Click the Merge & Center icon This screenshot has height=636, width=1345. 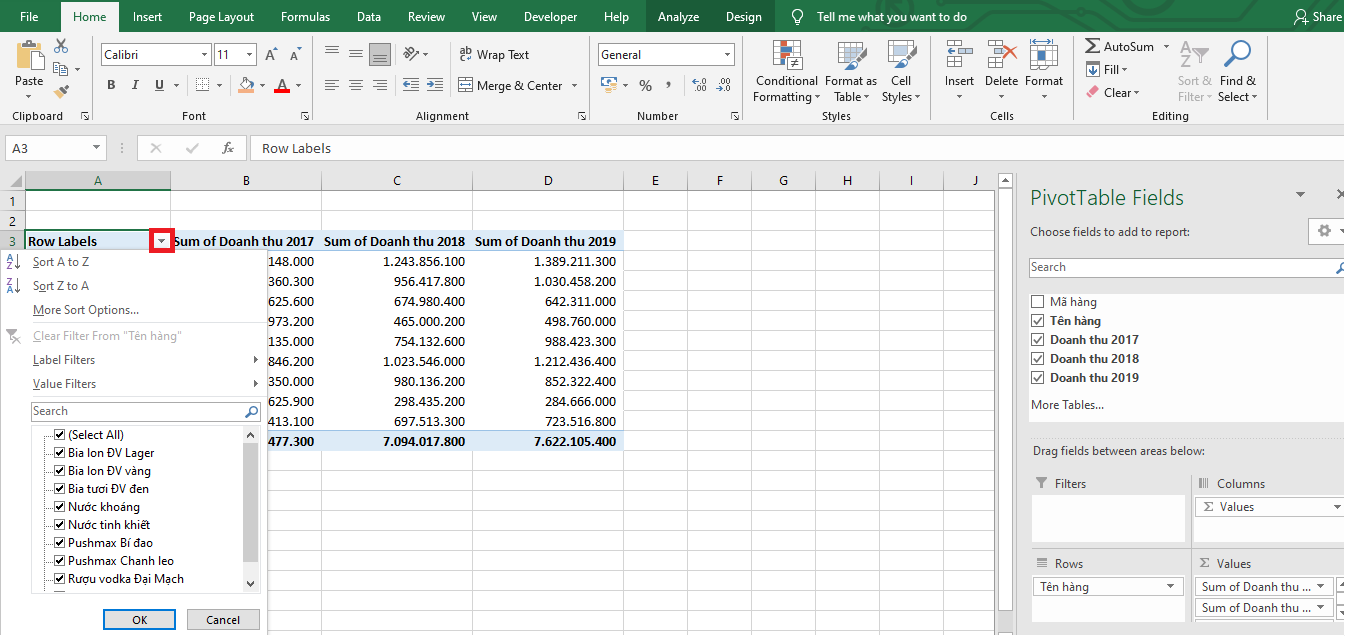465,86
